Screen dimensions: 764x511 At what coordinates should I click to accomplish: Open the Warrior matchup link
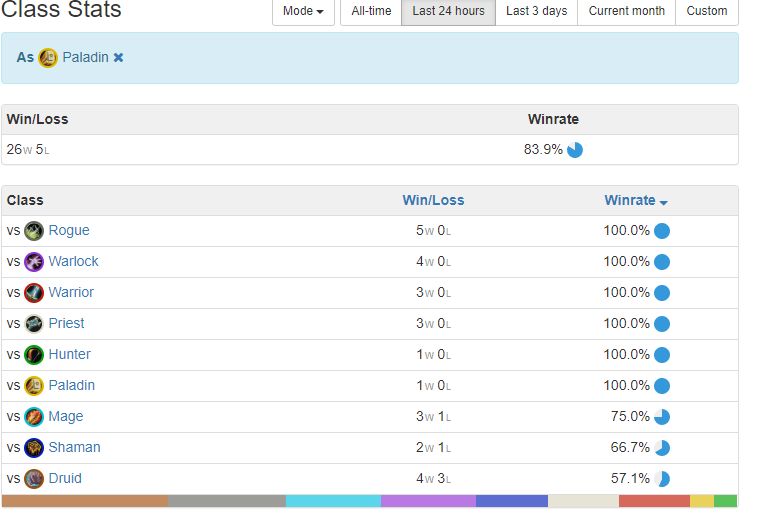pos(71,292)
